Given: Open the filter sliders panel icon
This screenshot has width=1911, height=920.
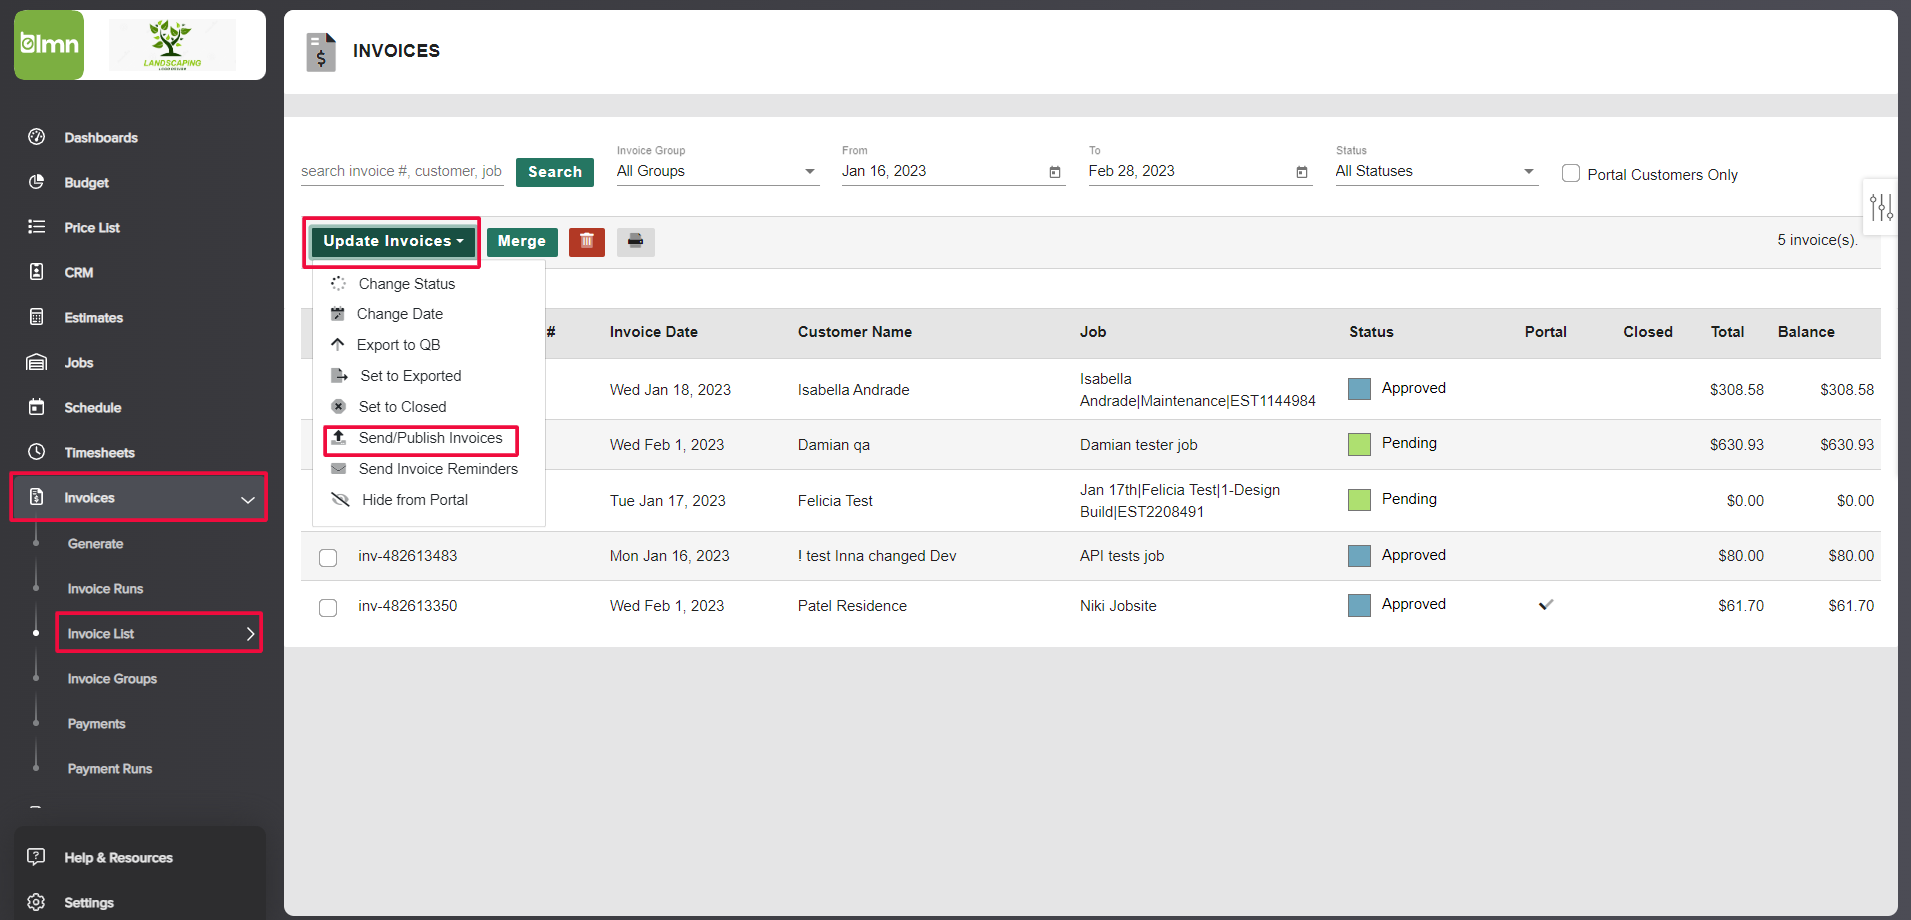Looking at the screenshot, I should tap(1881, 207).
